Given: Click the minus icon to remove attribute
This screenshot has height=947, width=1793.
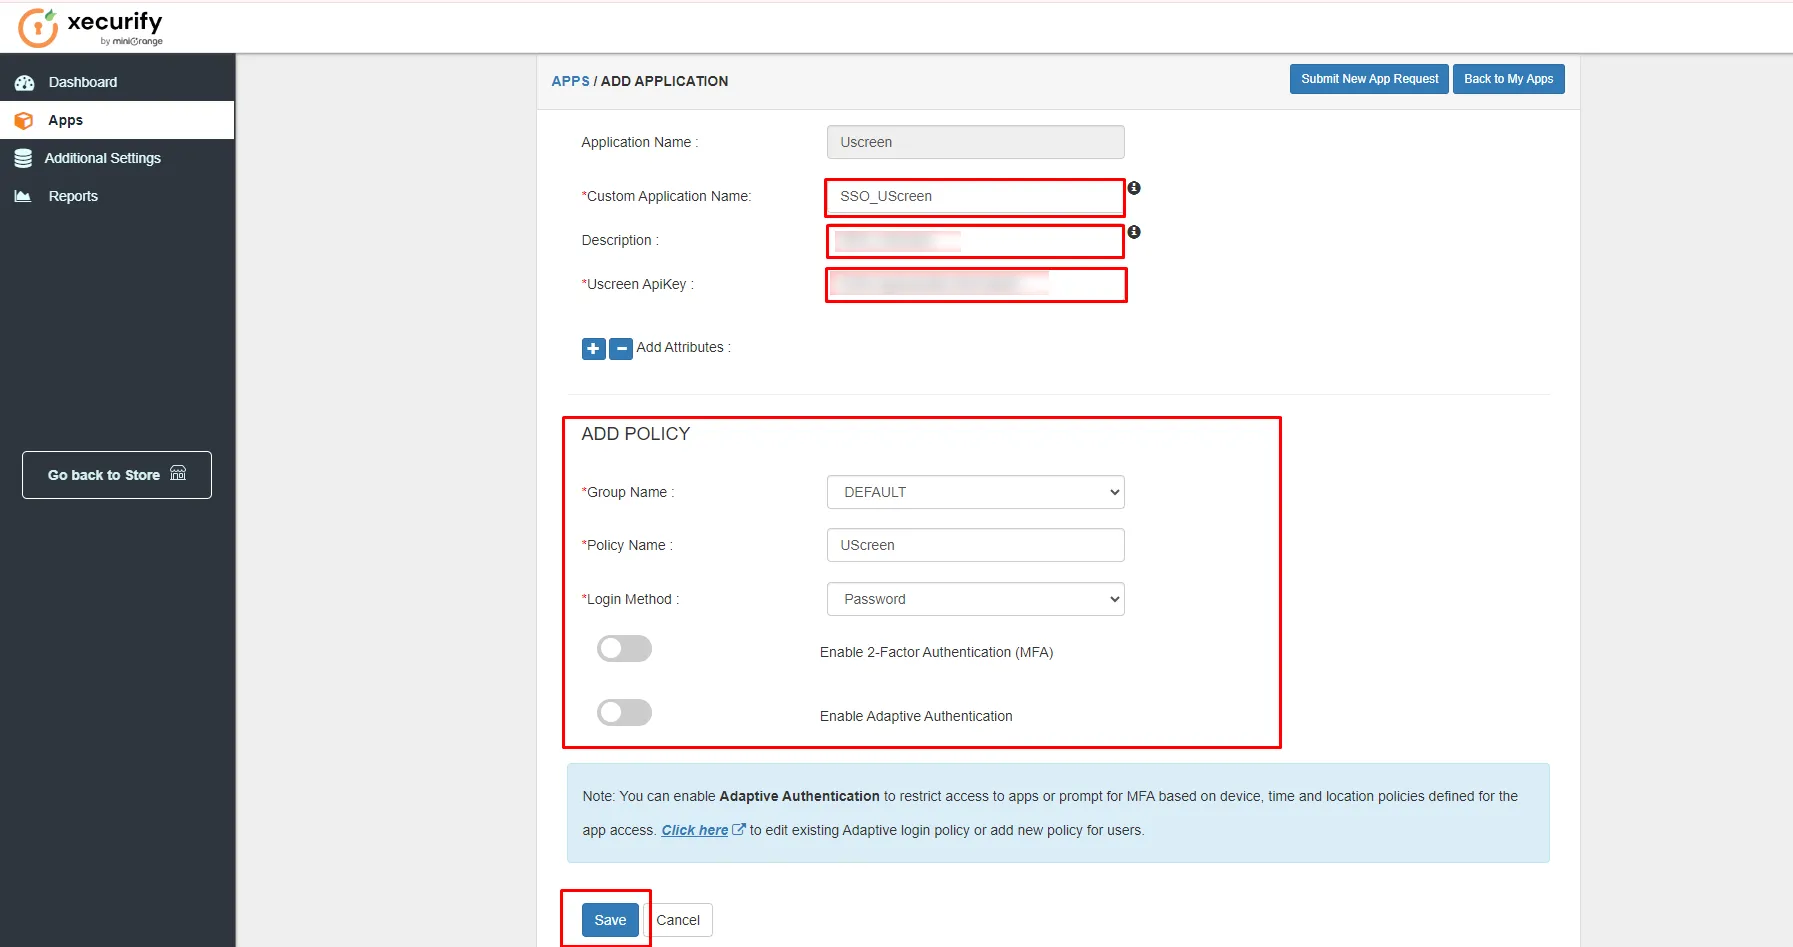Looking at the screenshot, I should [x=621, y=348].
